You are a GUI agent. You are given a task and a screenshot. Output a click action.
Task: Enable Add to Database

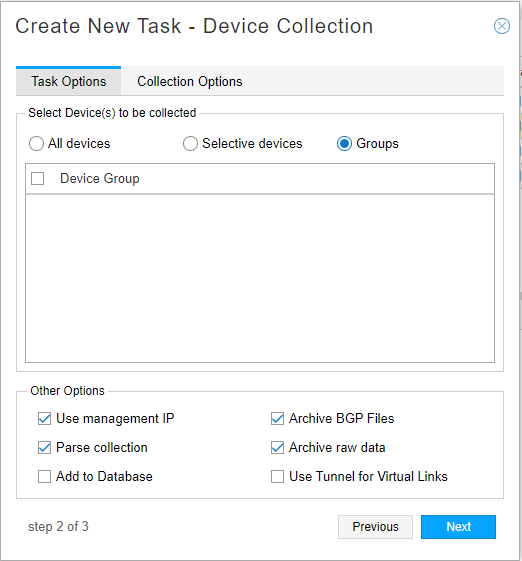(44, 477)
